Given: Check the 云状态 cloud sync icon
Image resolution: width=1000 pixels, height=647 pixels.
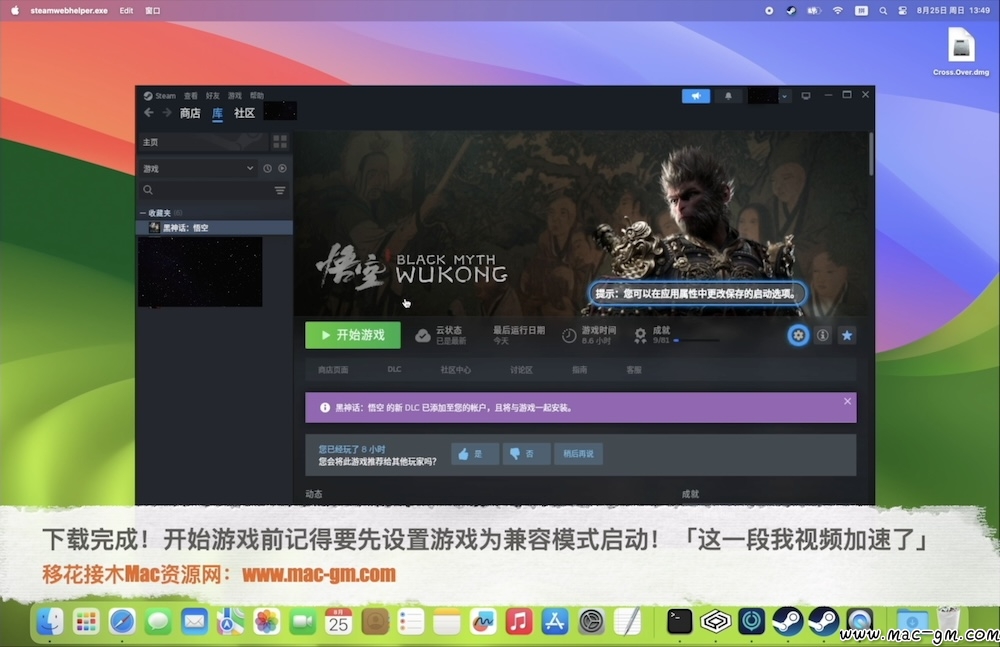Looking at the screenshot, I should pos(423,336).
